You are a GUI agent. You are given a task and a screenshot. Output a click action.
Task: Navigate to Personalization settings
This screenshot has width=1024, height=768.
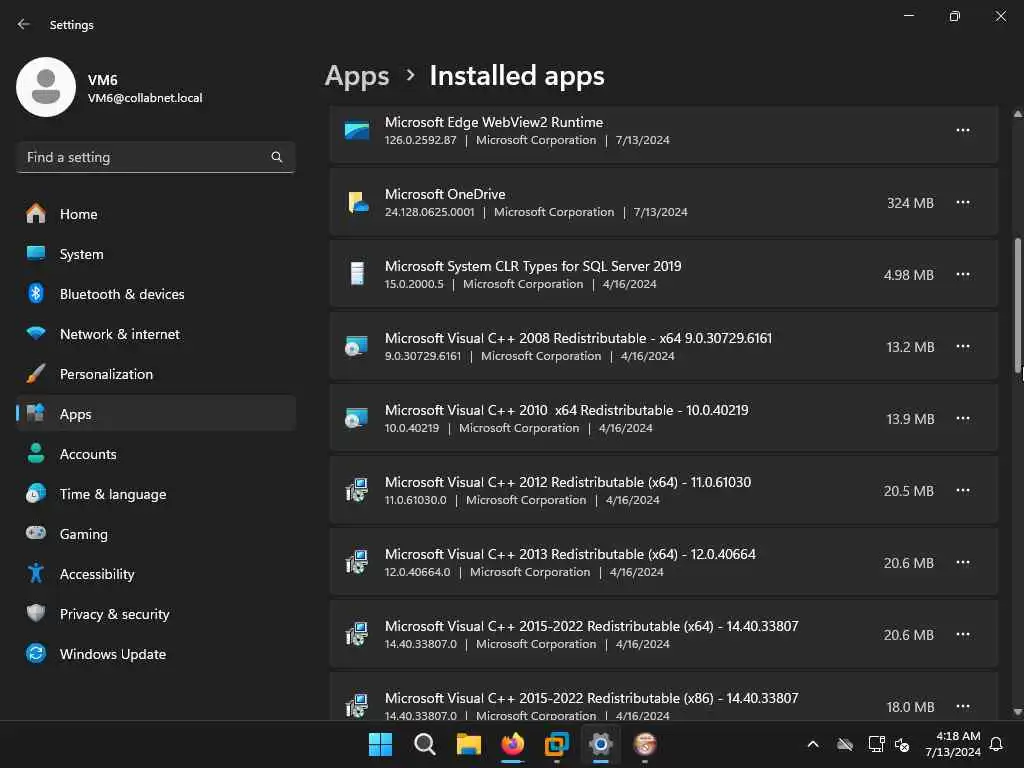[106, 374]
